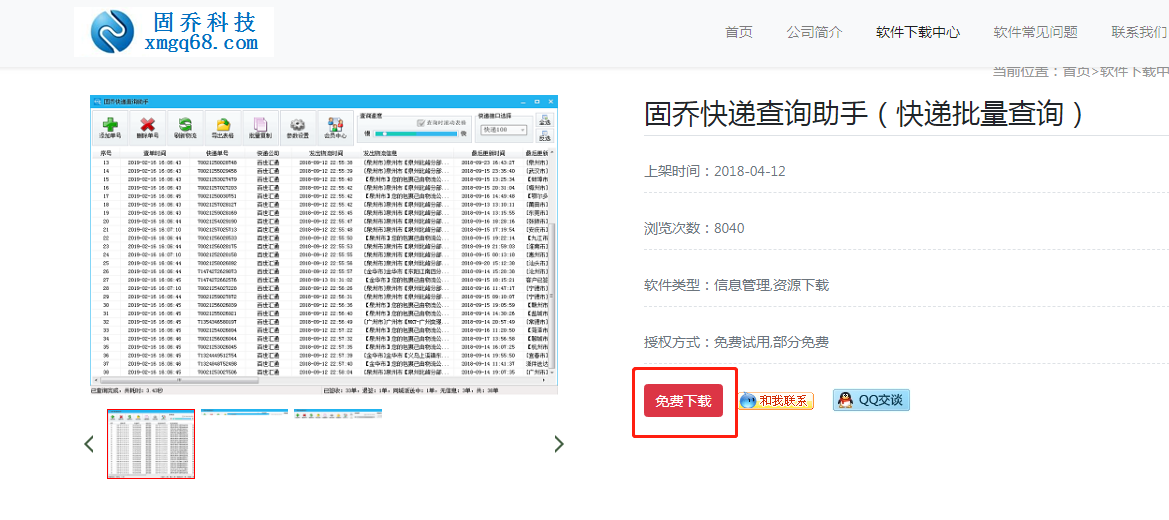Viewport: 1169px width, 520px height.
Task: Click the 发出物流时间 column header
Action: [325, 153]
